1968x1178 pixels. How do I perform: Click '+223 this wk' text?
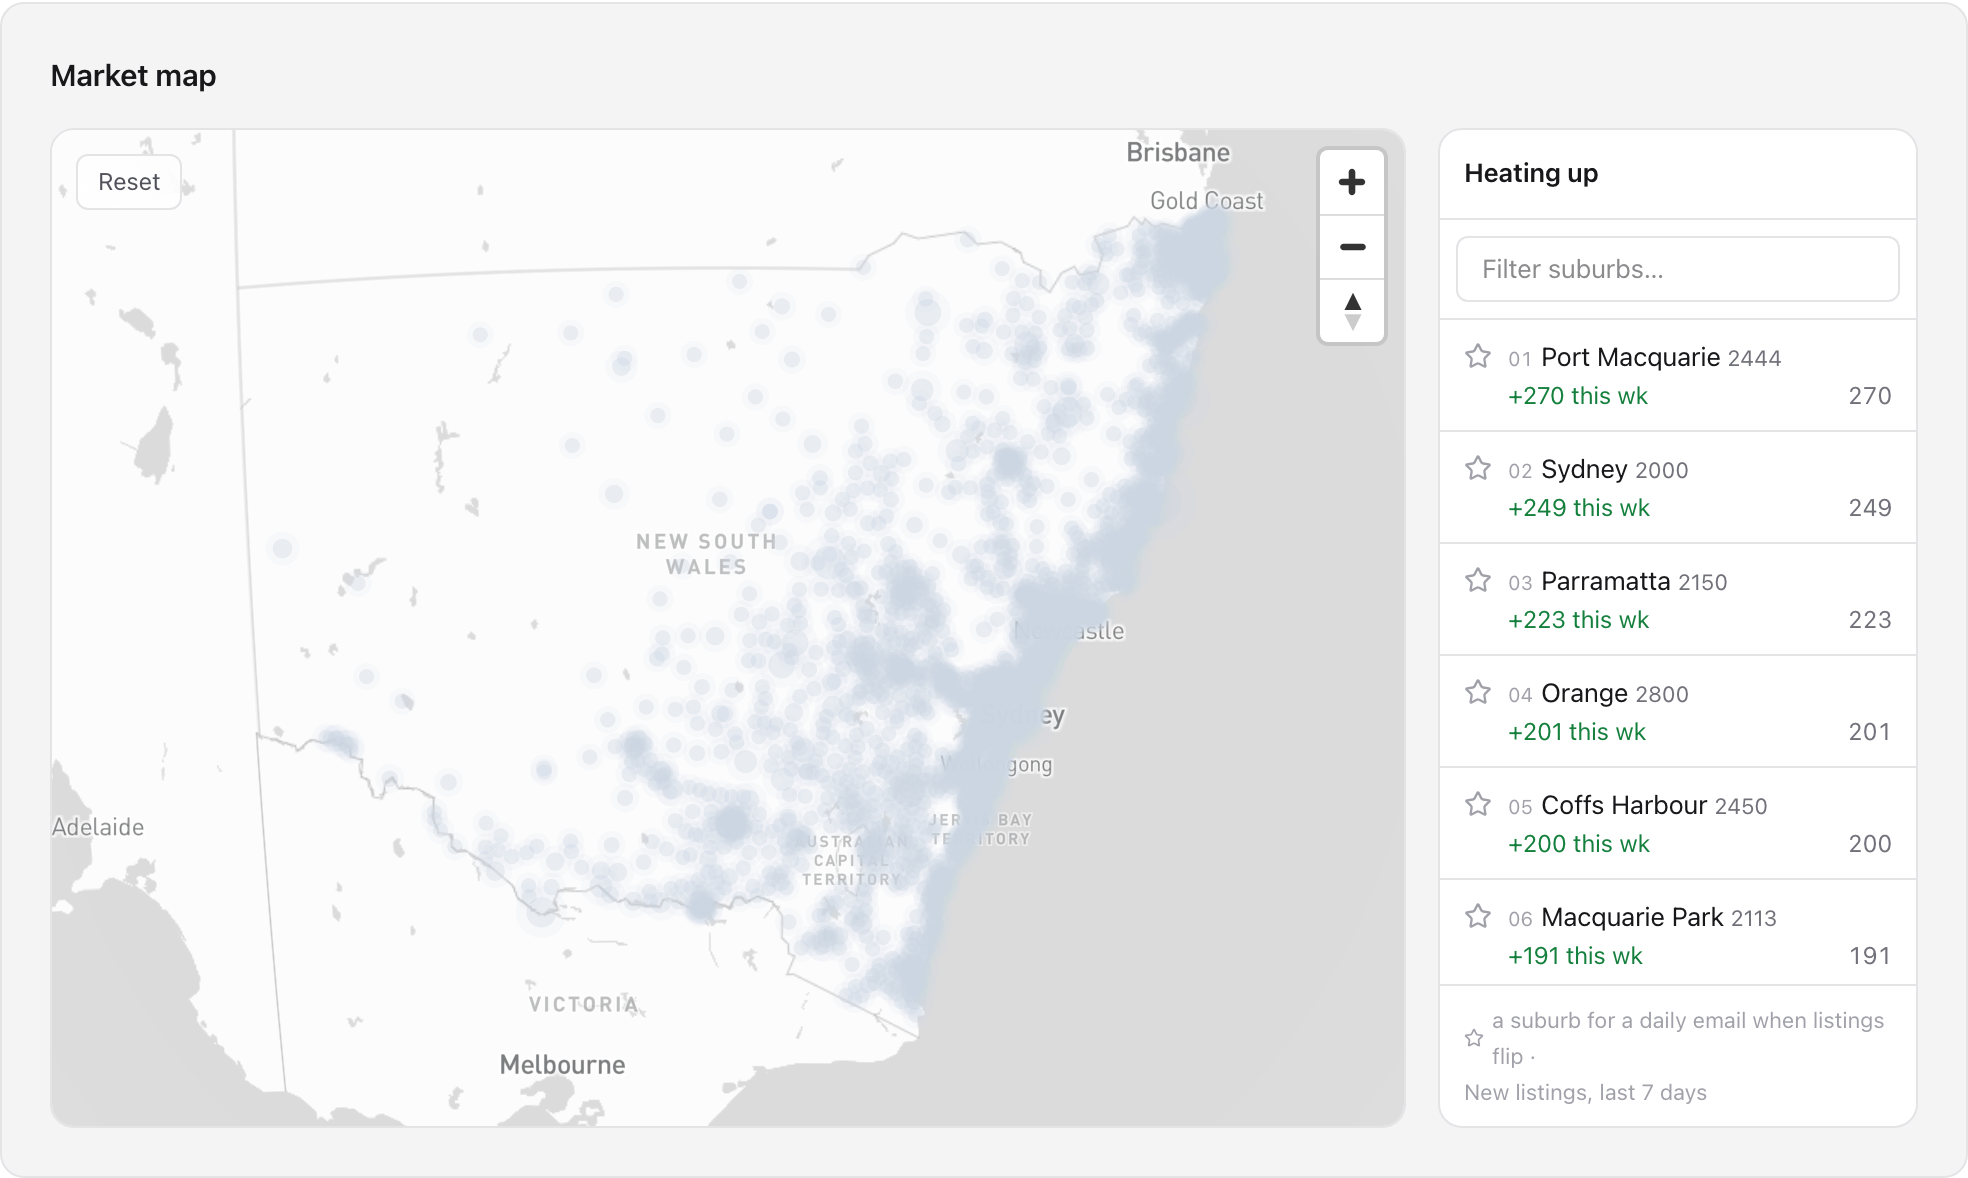1579,620
